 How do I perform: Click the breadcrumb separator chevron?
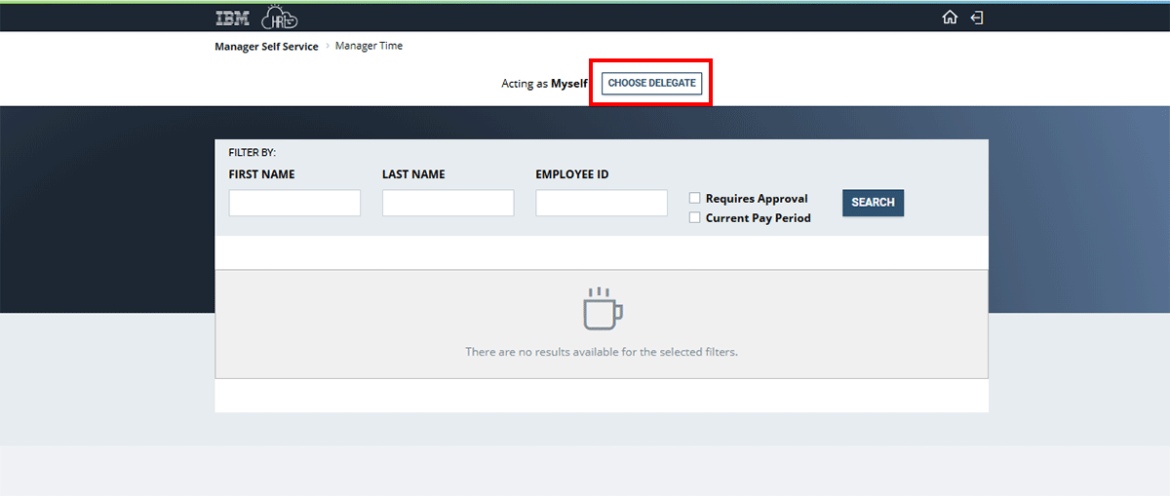tap(327, 47)
